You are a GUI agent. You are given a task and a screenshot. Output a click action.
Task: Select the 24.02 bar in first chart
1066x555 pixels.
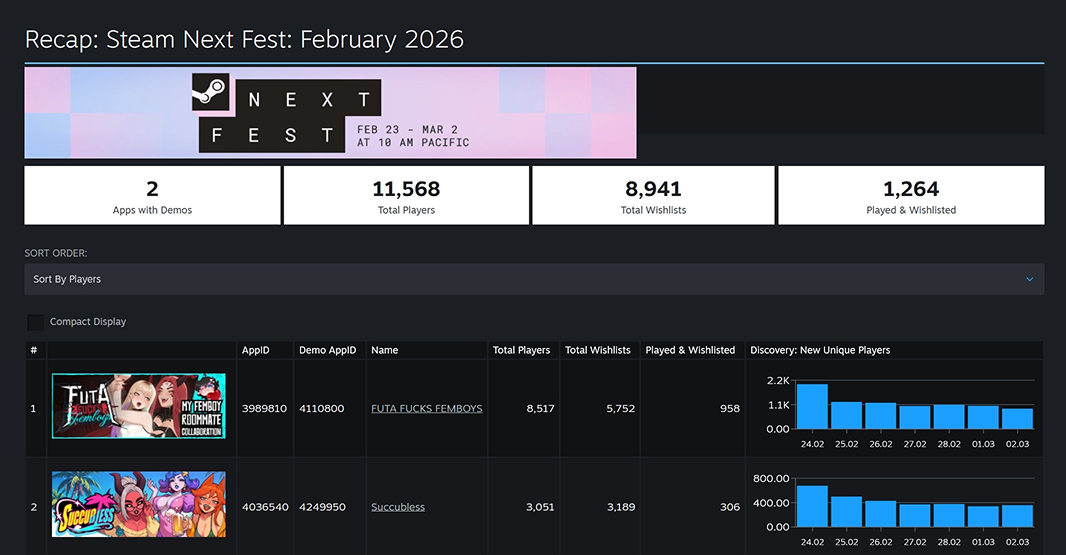pos(812,407)
